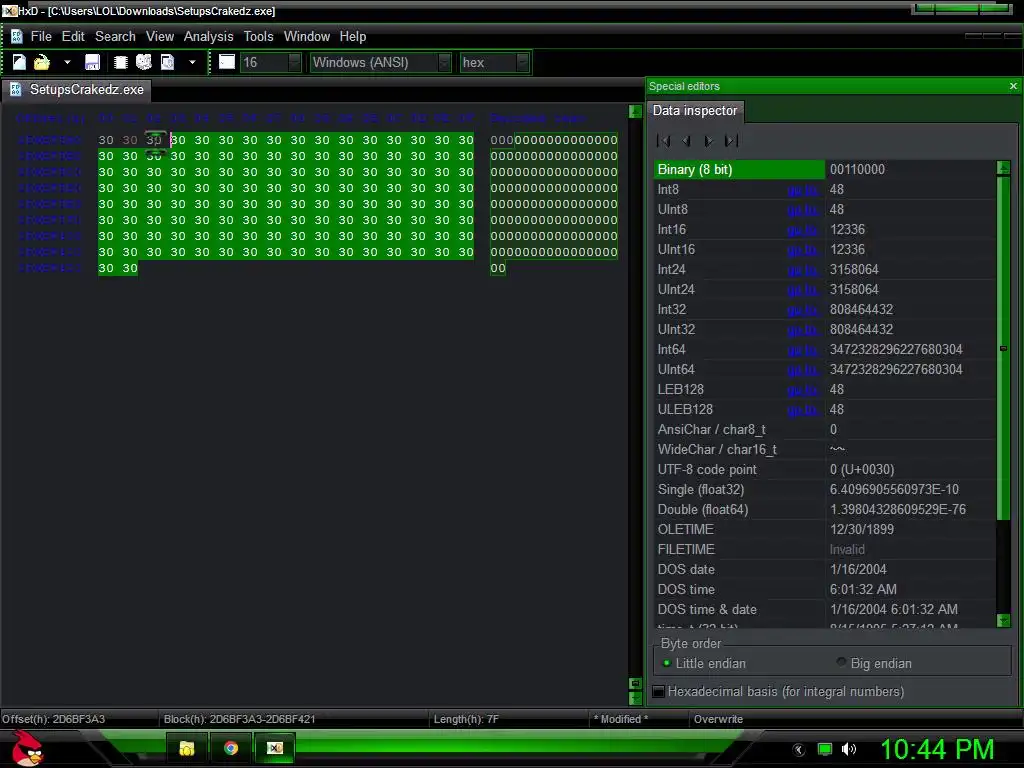Viewport: 1024px width, 768px height.
Task: Open the Help menu
Action: click(x=353, y=37)
